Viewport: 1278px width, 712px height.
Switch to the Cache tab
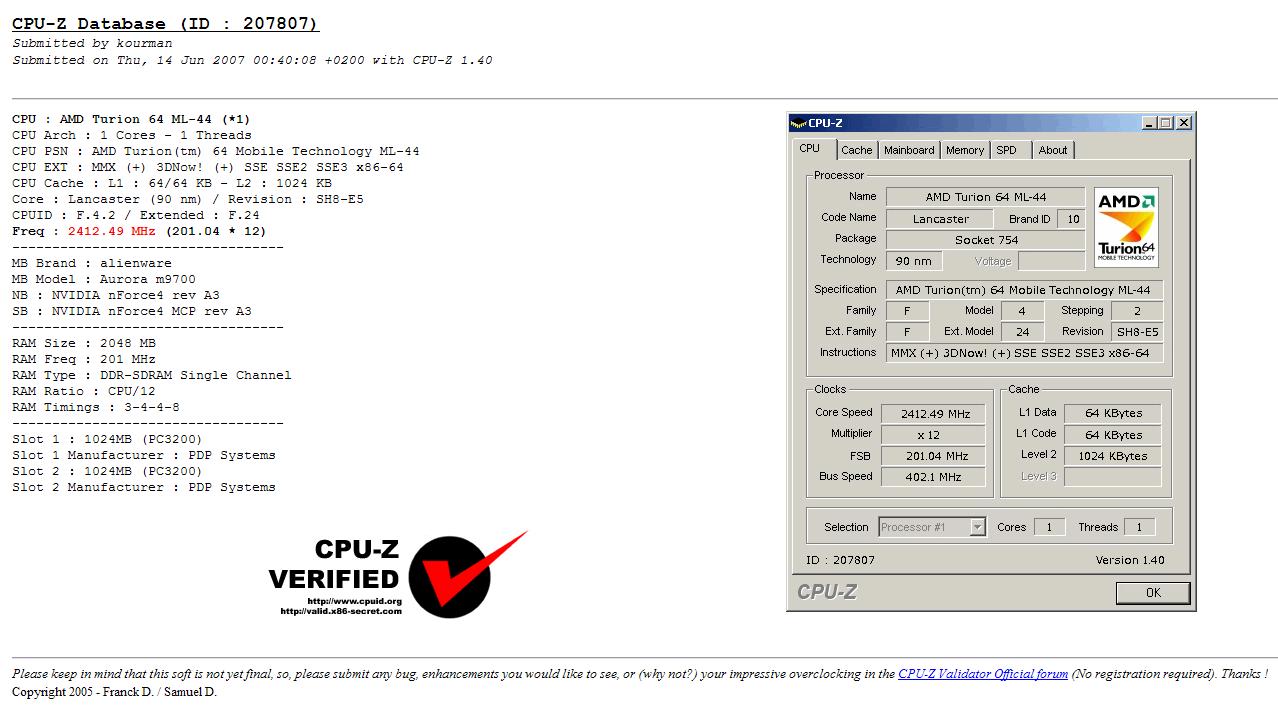[856, 150]
